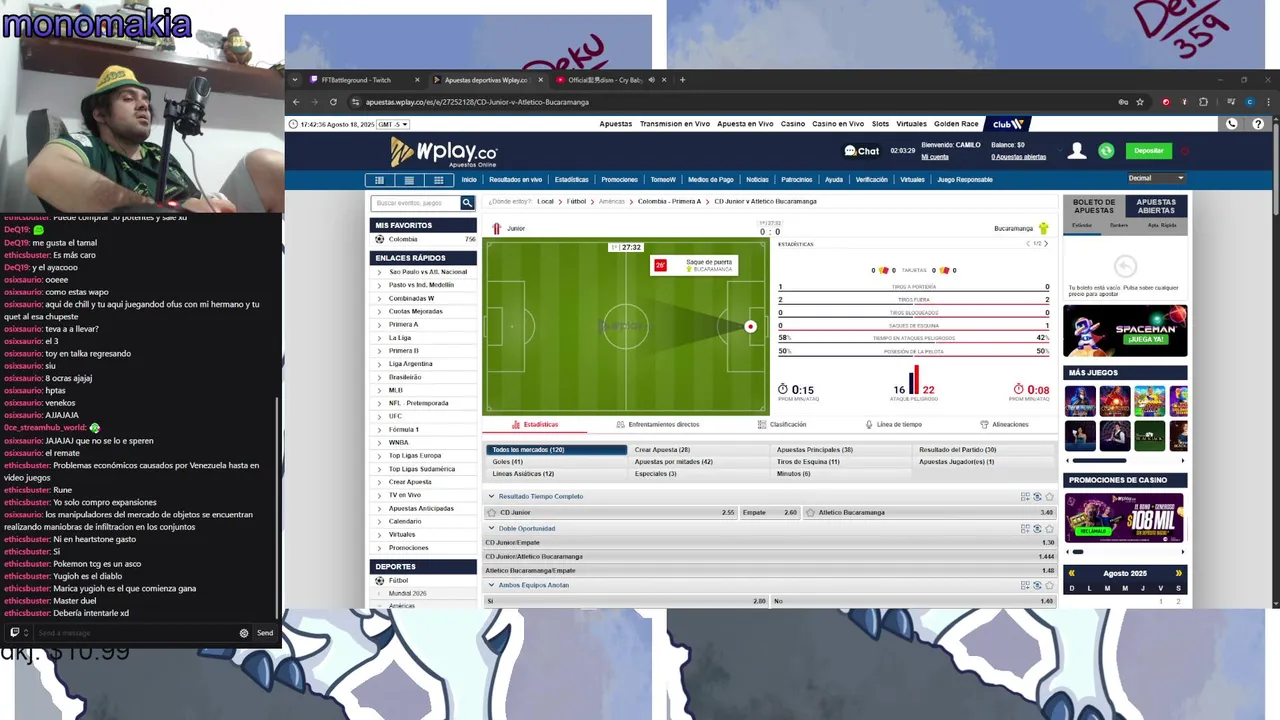Viewport: 1280px width, 720px height.
Task: Collapse Resultado Tiempo Completo market
Action: (x=491, y=497)
